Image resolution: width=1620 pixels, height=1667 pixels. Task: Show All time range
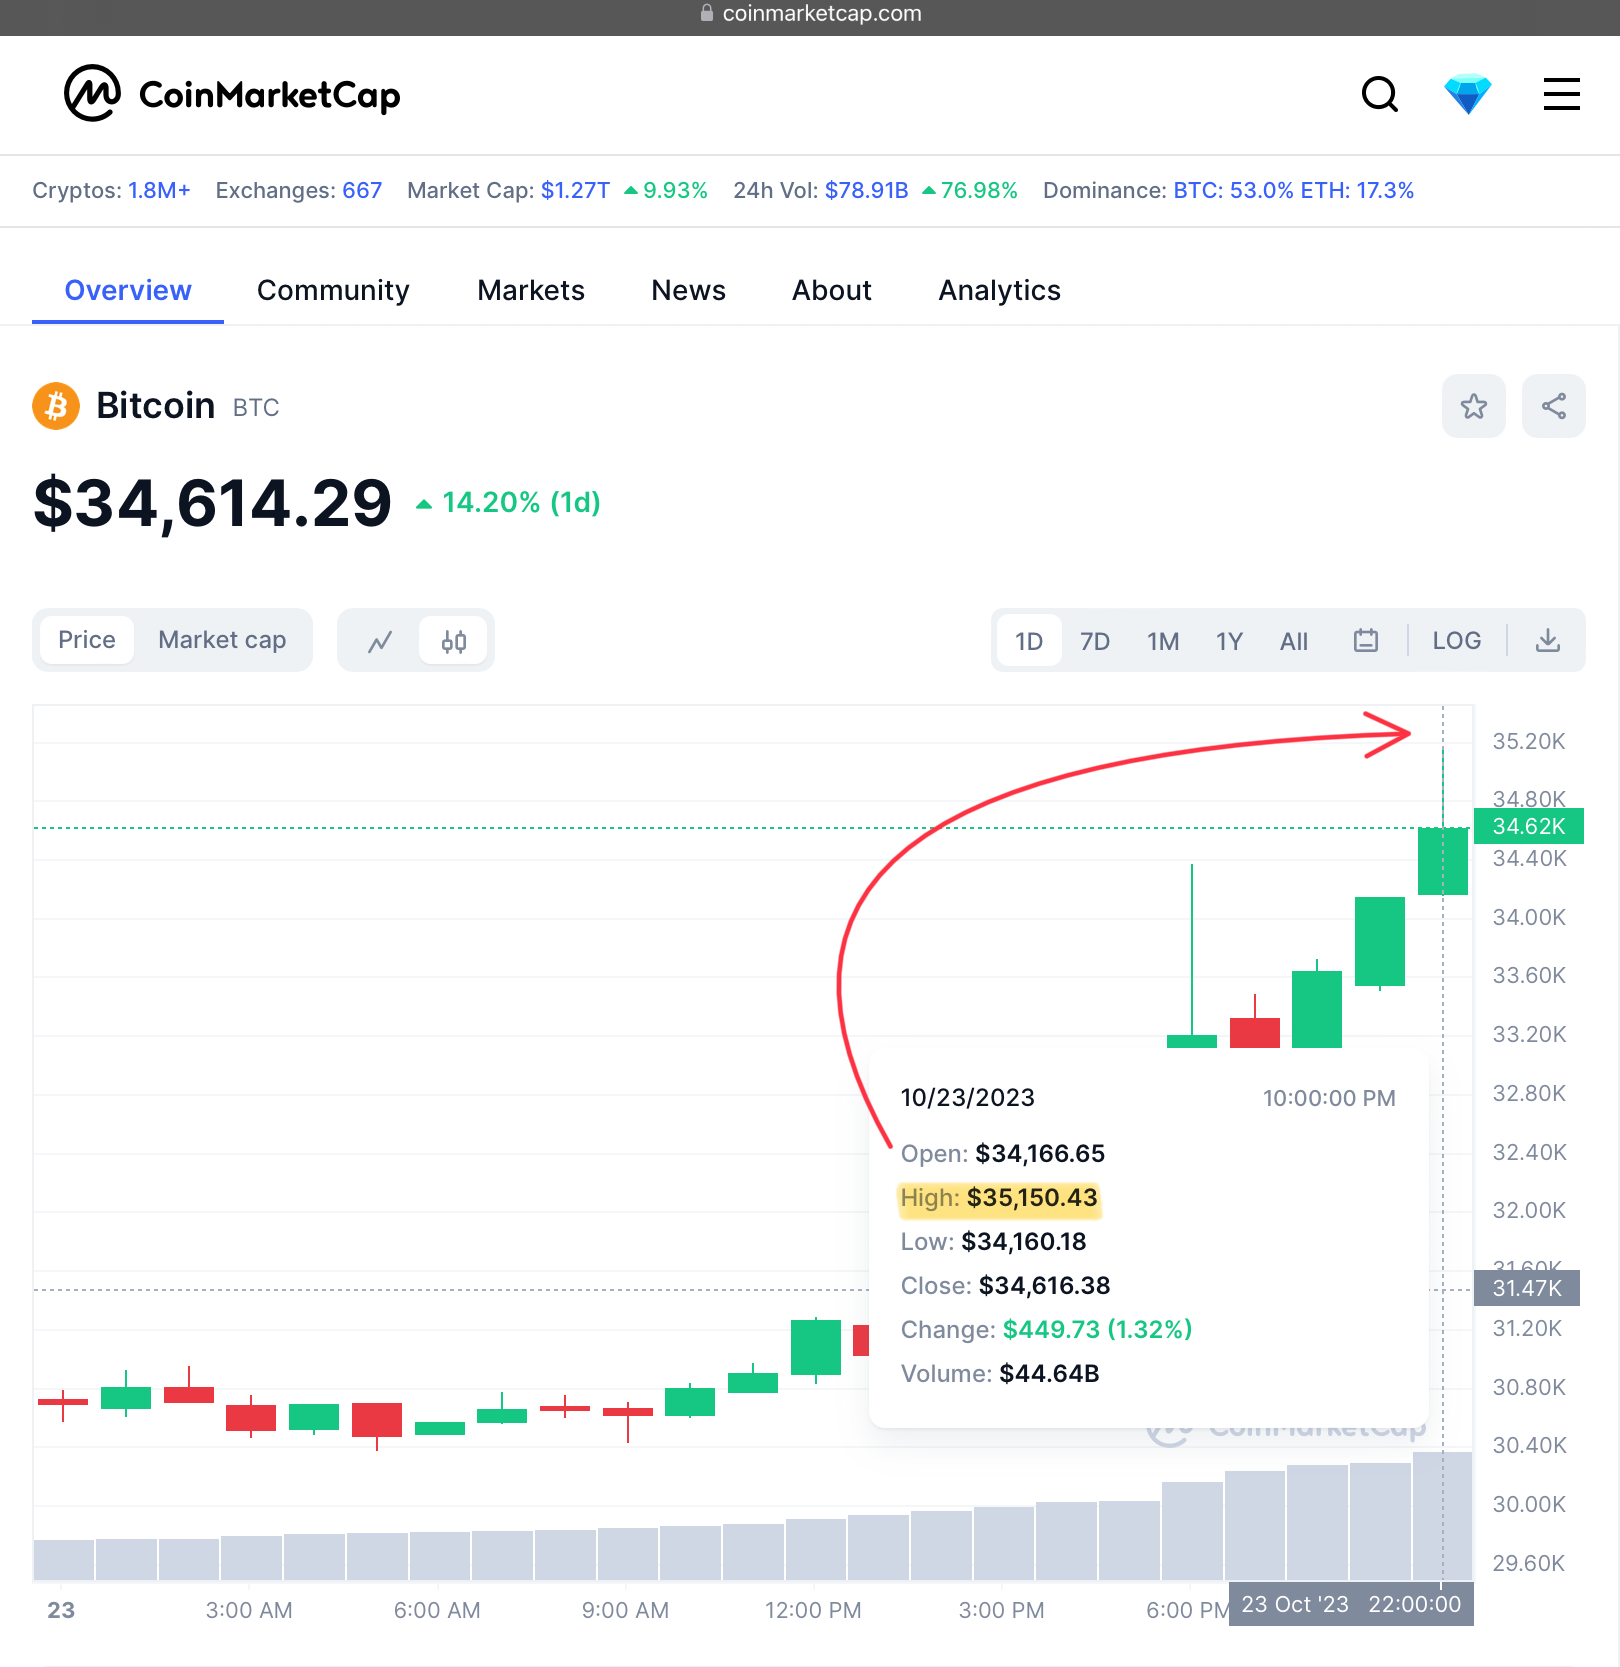1293,641
